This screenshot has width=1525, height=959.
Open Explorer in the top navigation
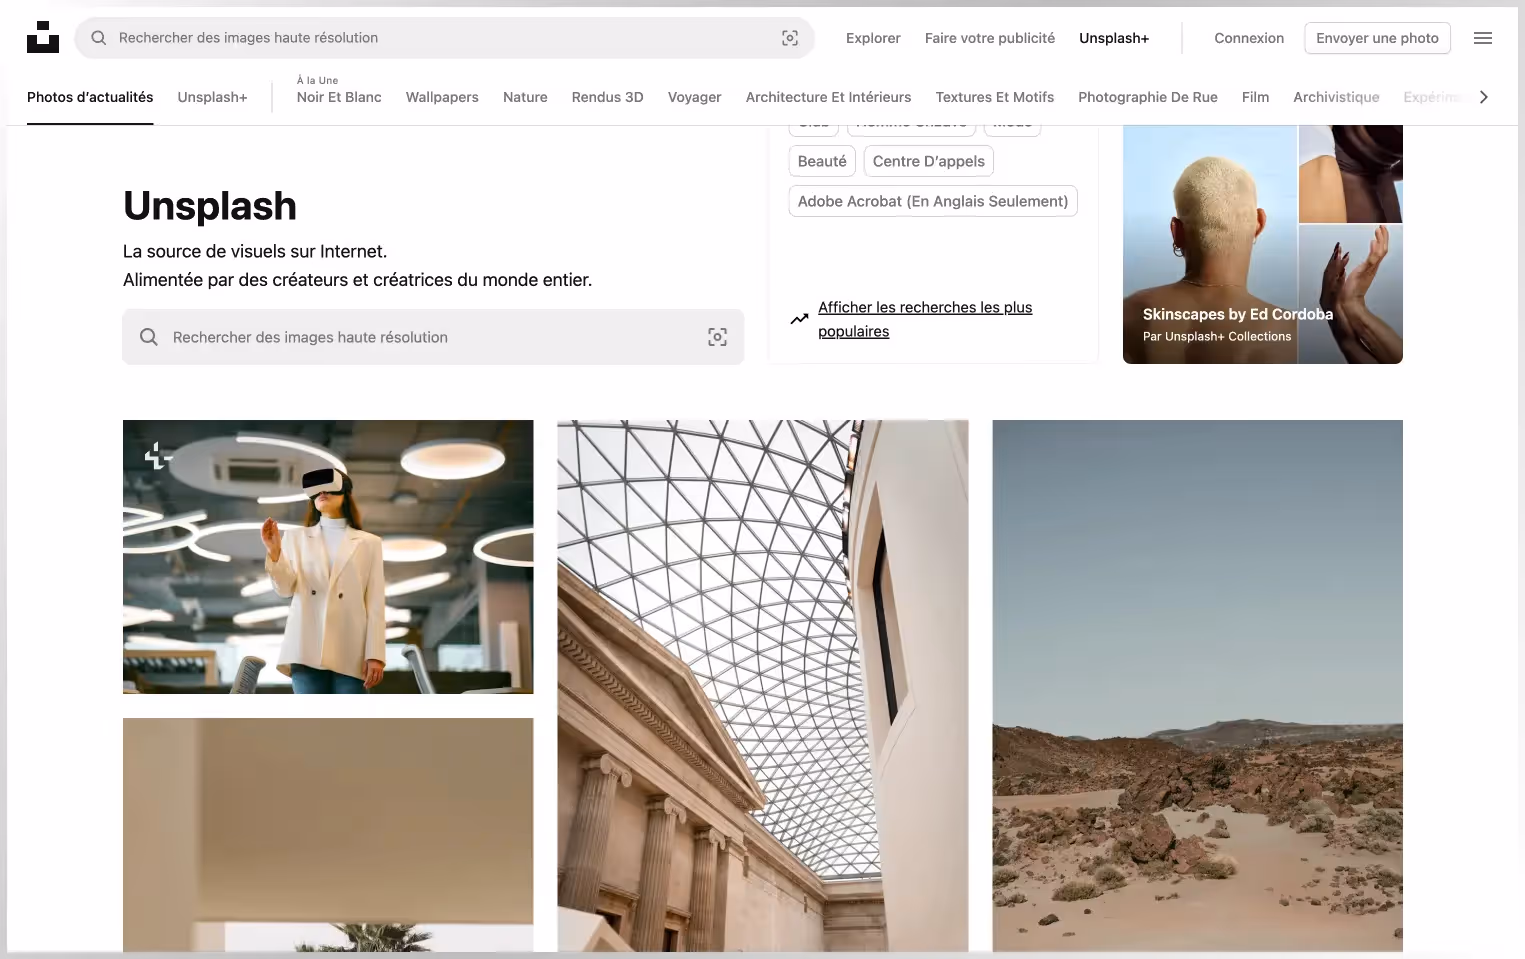click(873, 38)
